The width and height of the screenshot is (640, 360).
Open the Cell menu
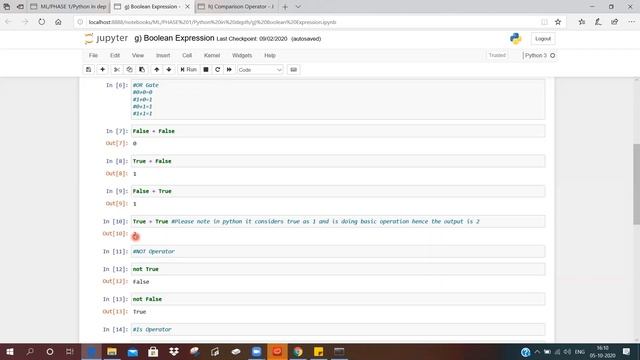[x=187, y=56]
